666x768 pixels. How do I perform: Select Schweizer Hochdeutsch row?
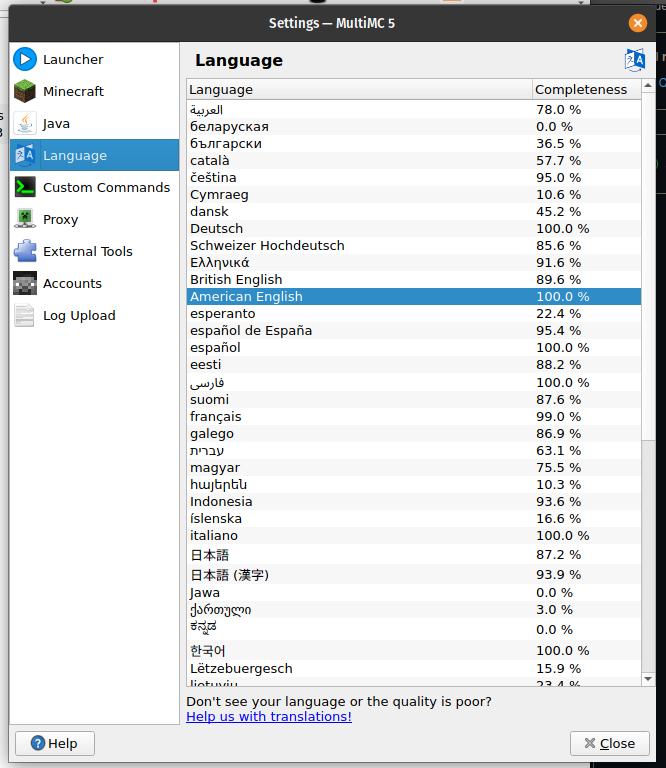[x=414, y=246]
